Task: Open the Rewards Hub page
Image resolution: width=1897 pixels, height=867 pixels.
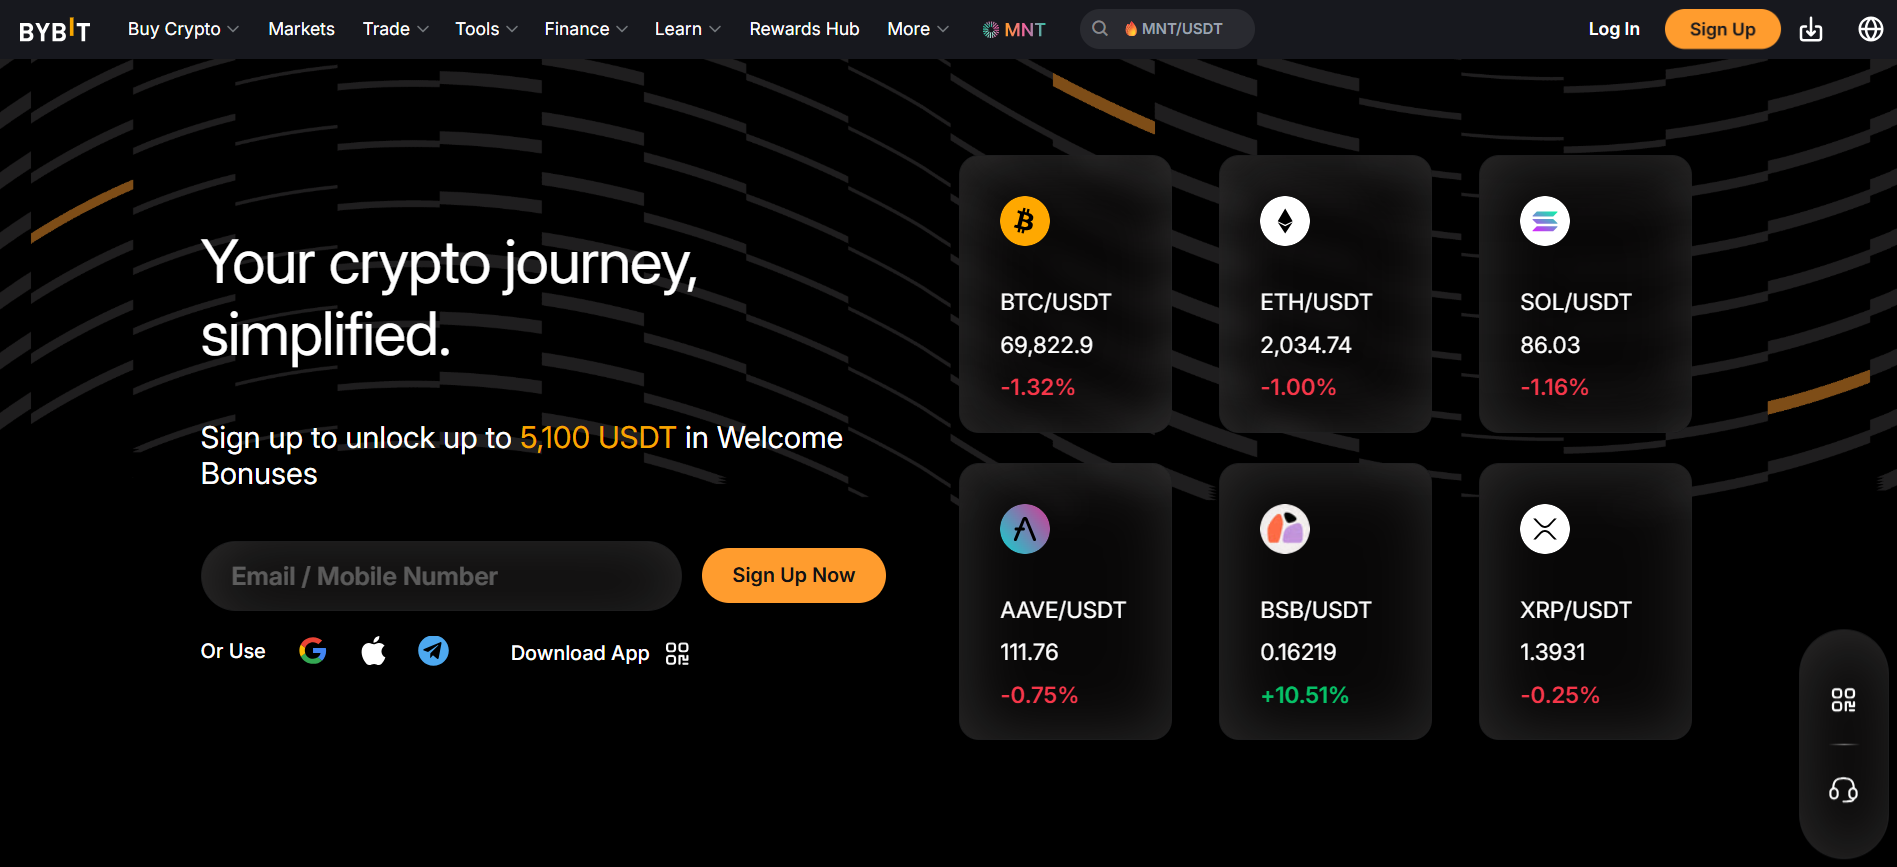Action: pos(804,29)
